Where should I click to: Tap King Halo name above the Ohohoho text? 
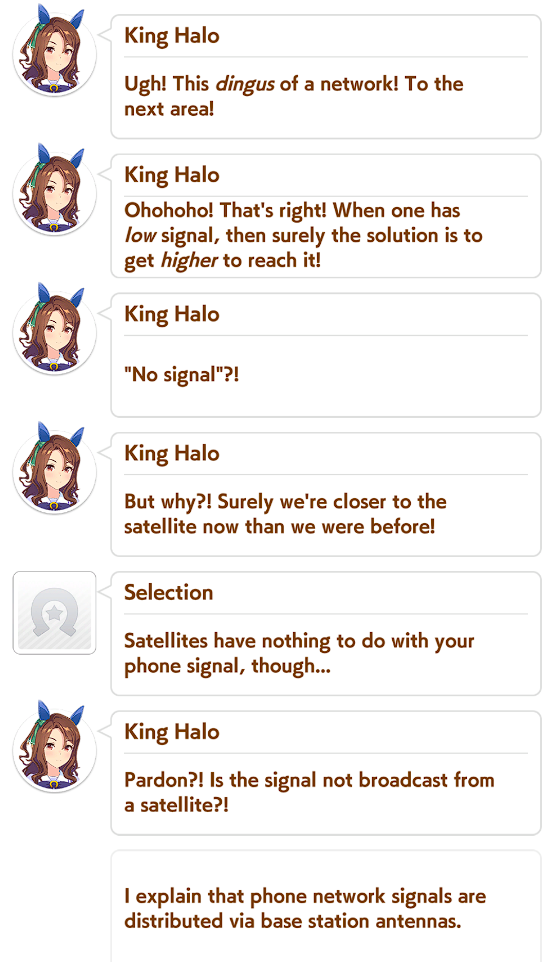(172, 175)
